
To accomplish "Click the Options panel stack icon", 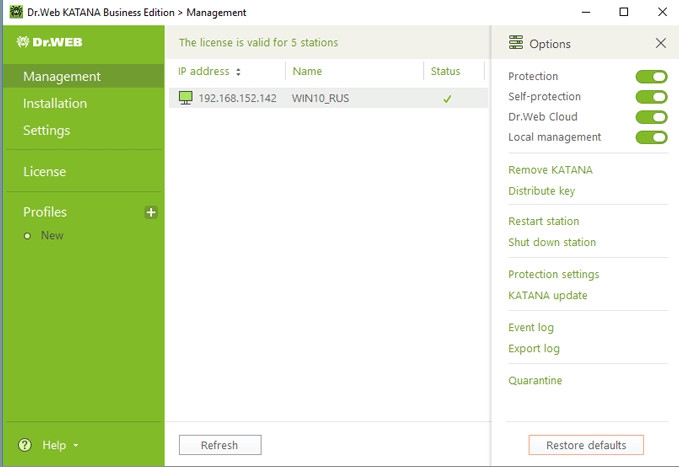I will (x=515, y=43).
